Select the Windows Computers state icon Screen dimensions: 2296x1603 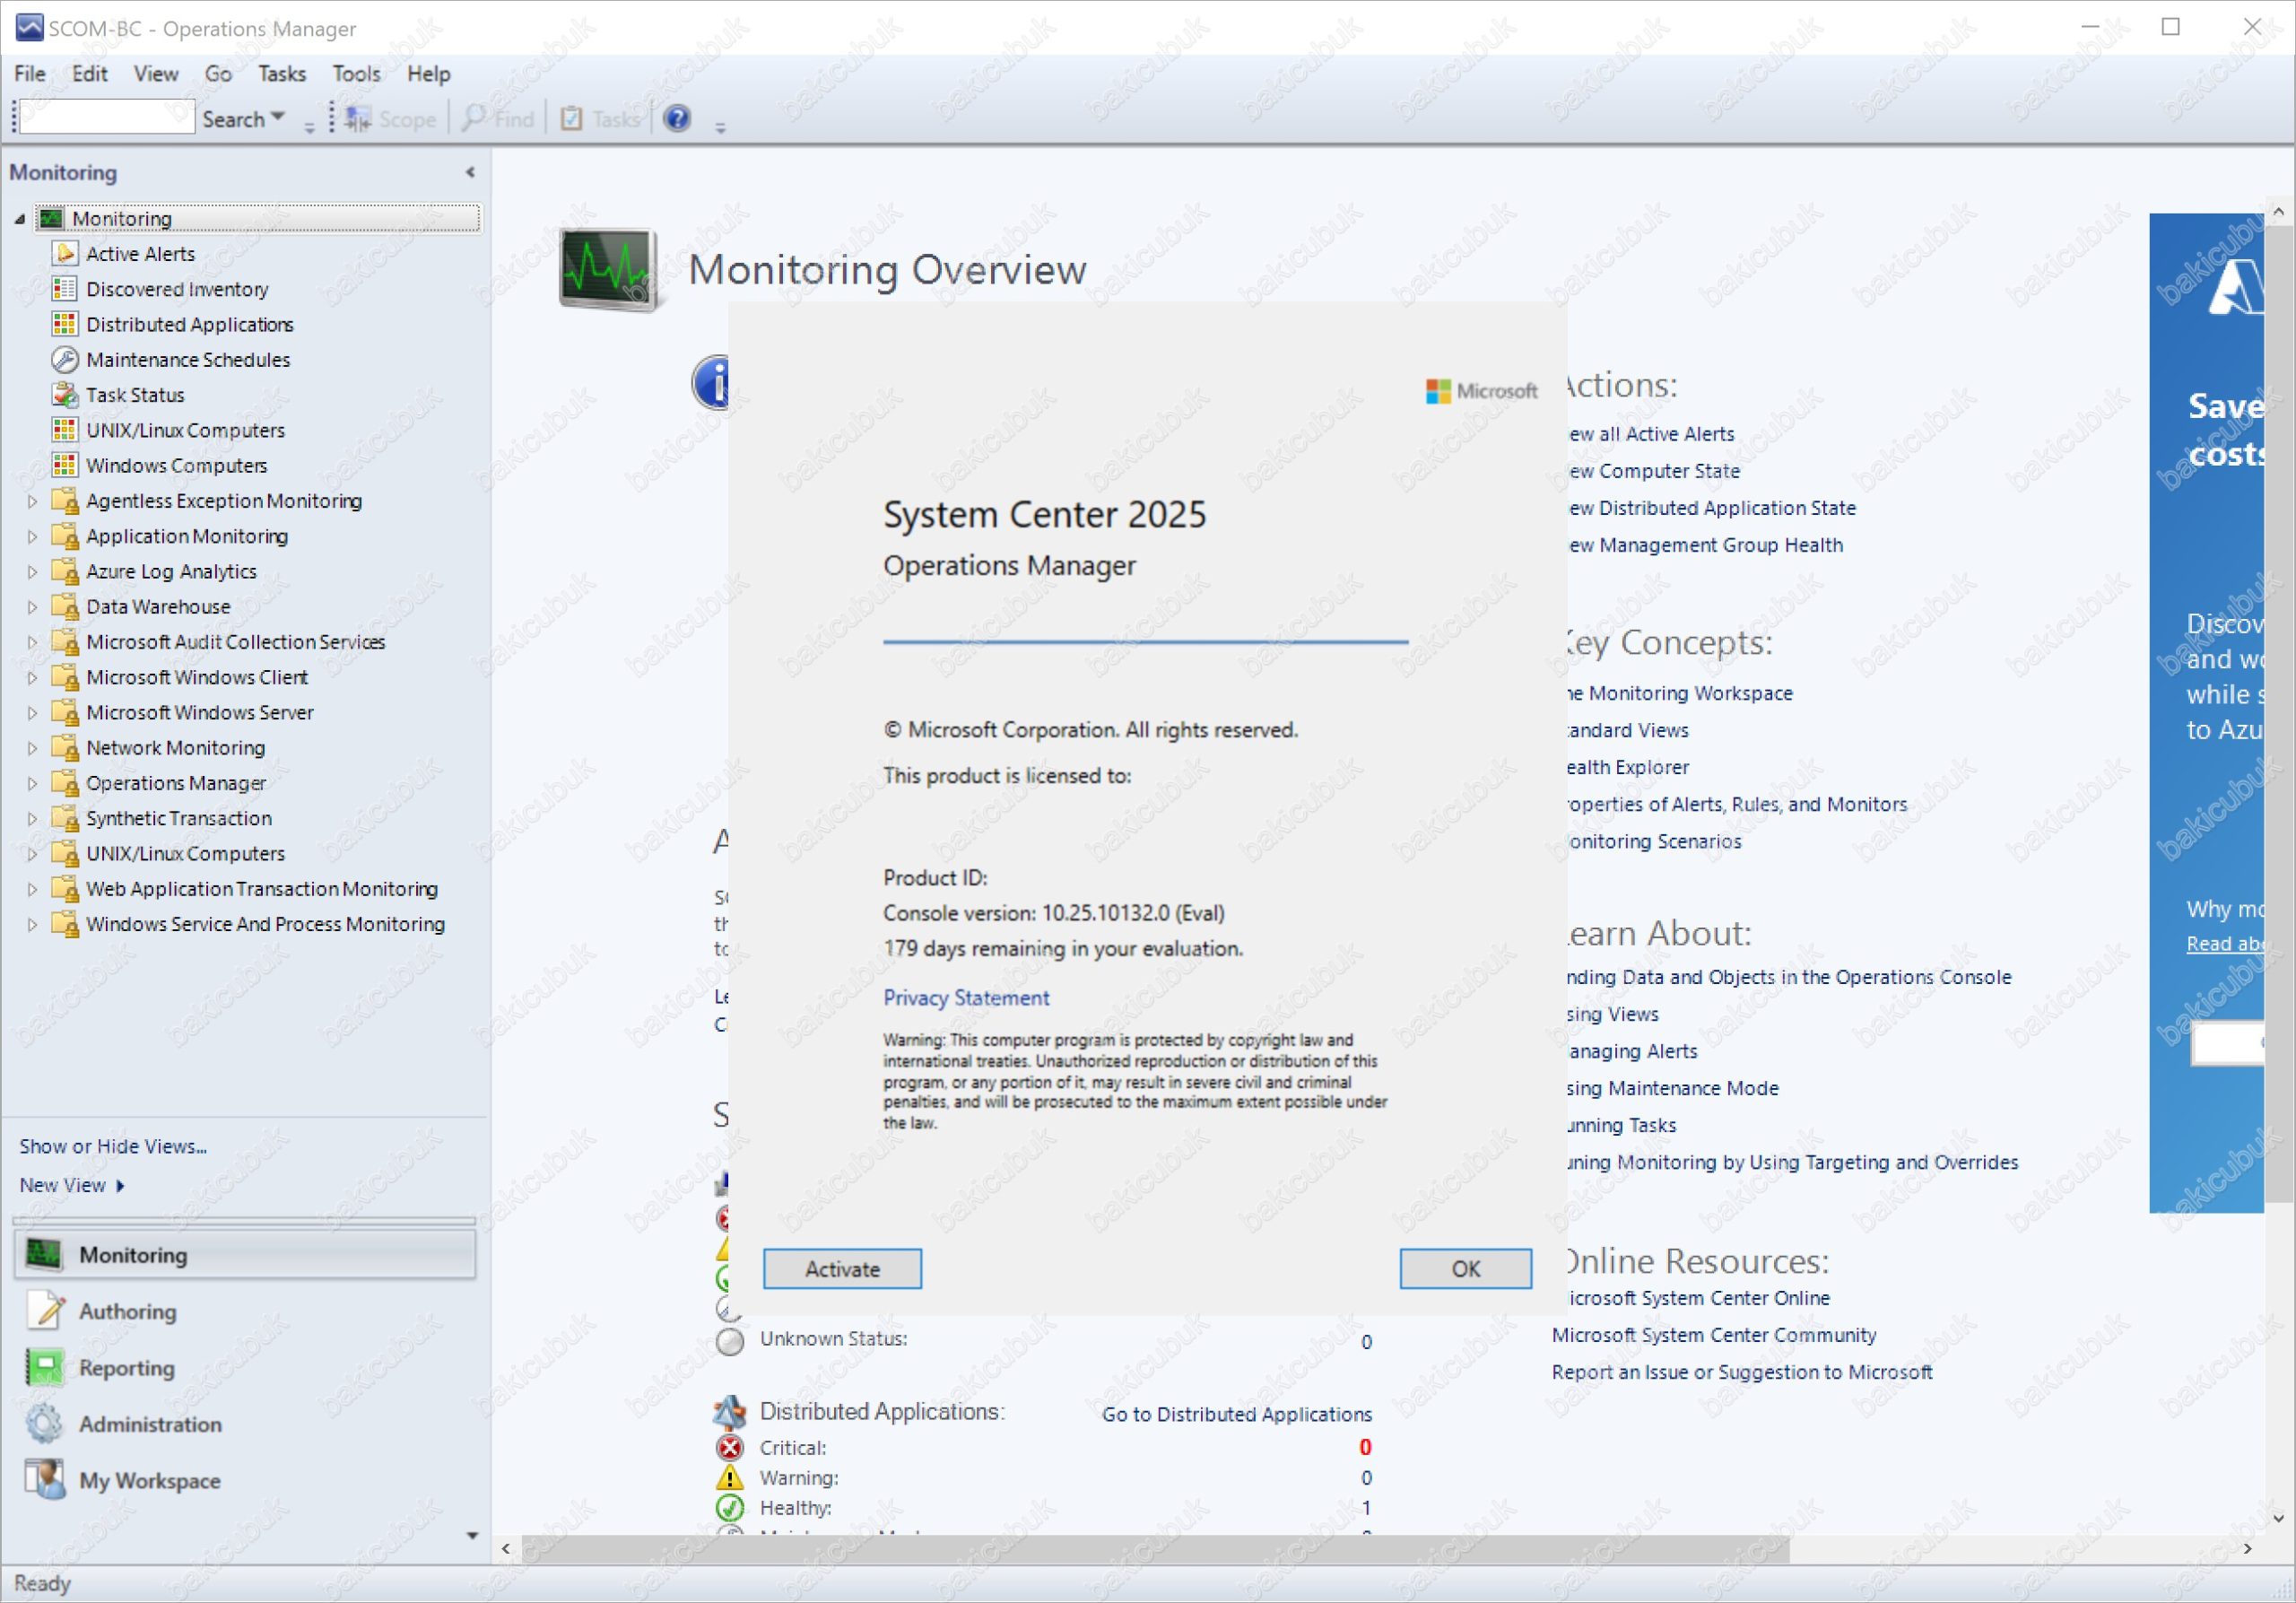tap(65, 465)
